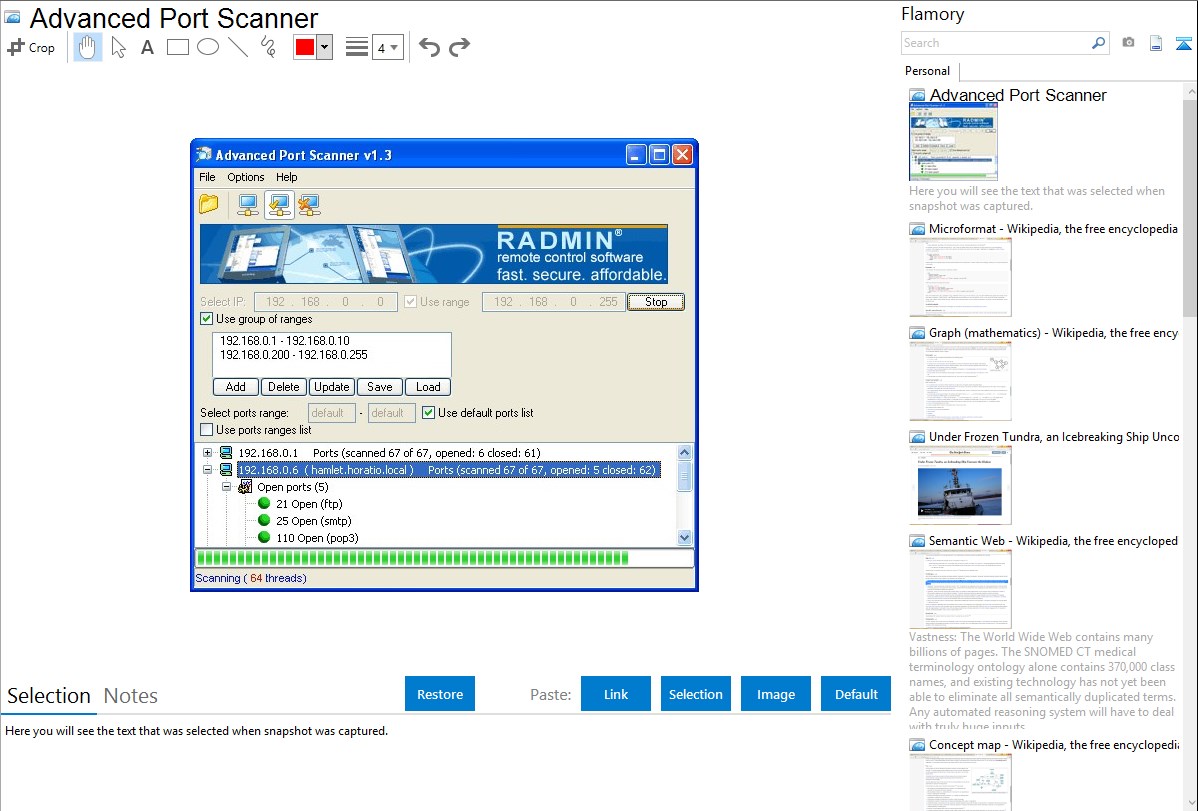Screen dimensions: 1198x811
Task: Redo the last edit
Action: [459, 47]
